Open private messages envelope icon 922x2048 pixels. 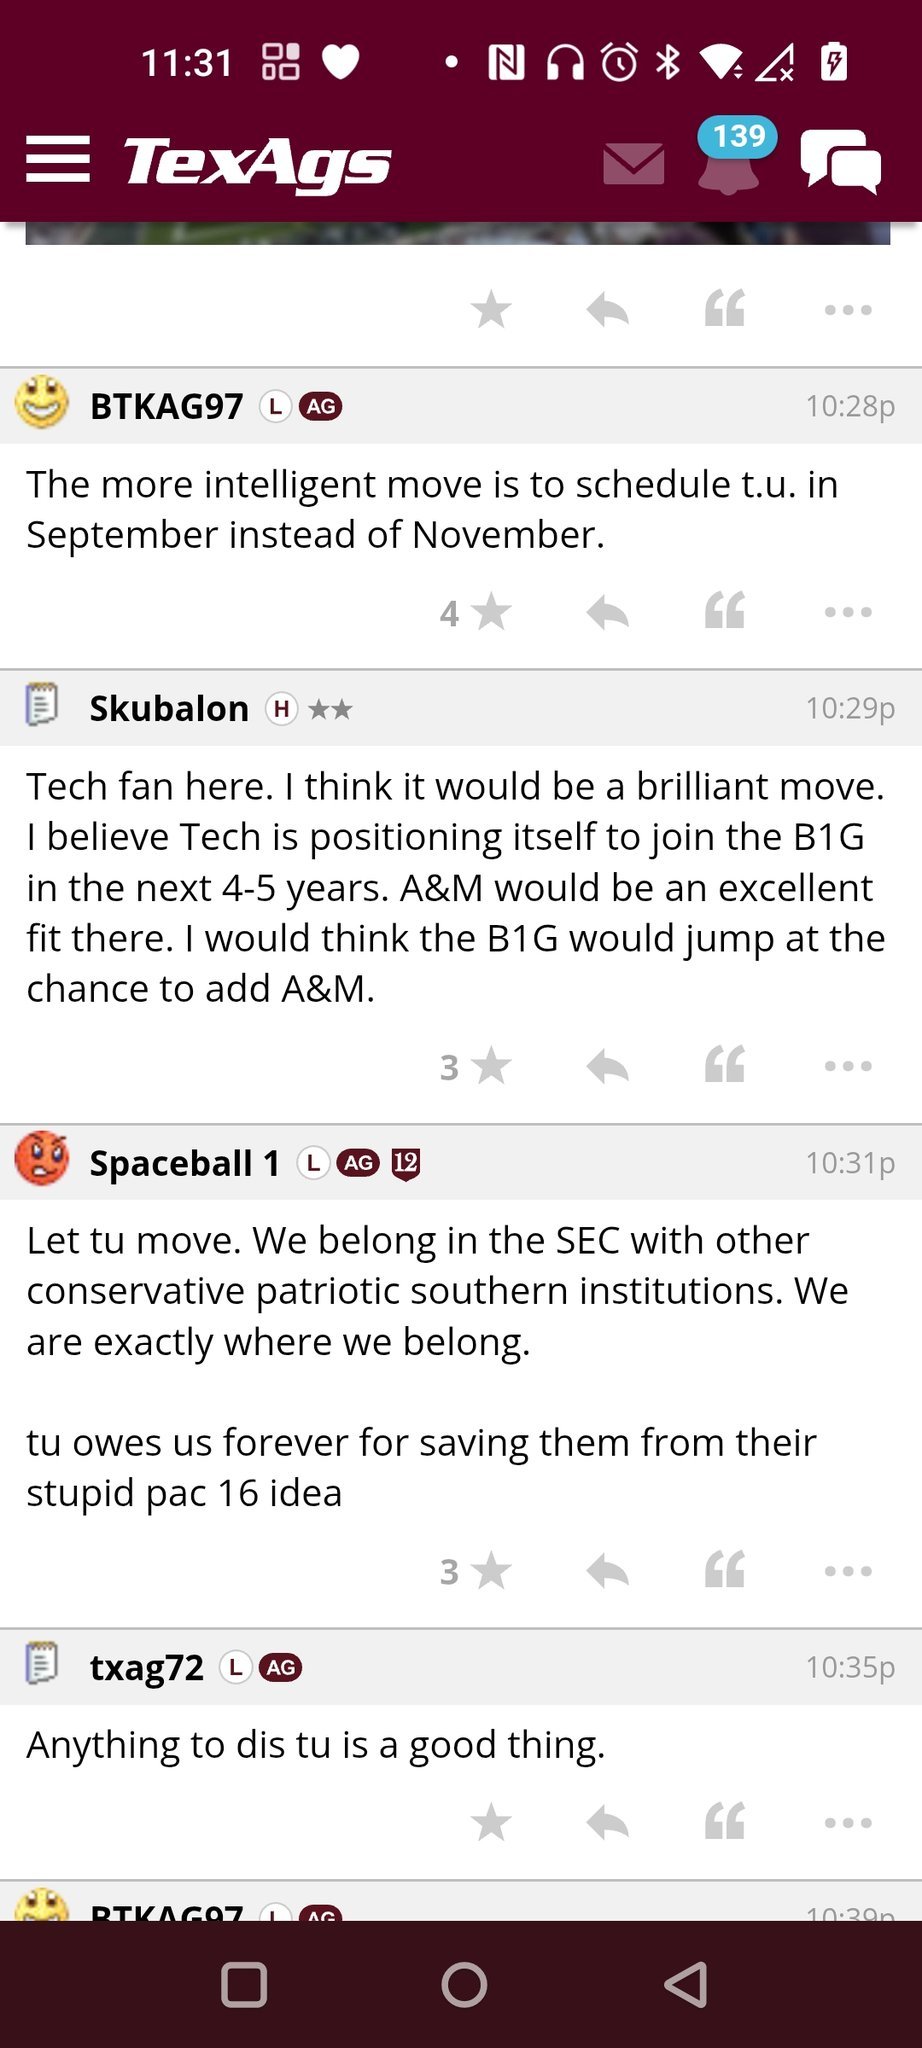click(x=634, y=163)
